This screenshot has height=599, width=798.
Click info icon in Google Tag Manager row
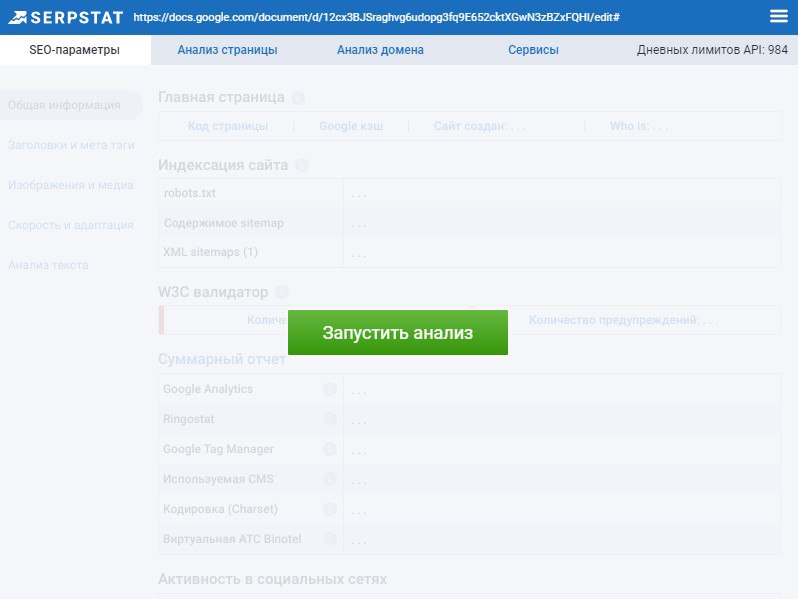330,449
